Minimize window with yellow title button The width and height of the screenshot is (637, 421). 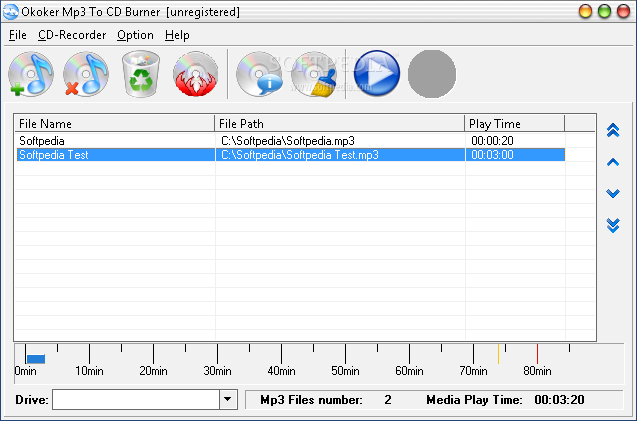click(585, 11)
